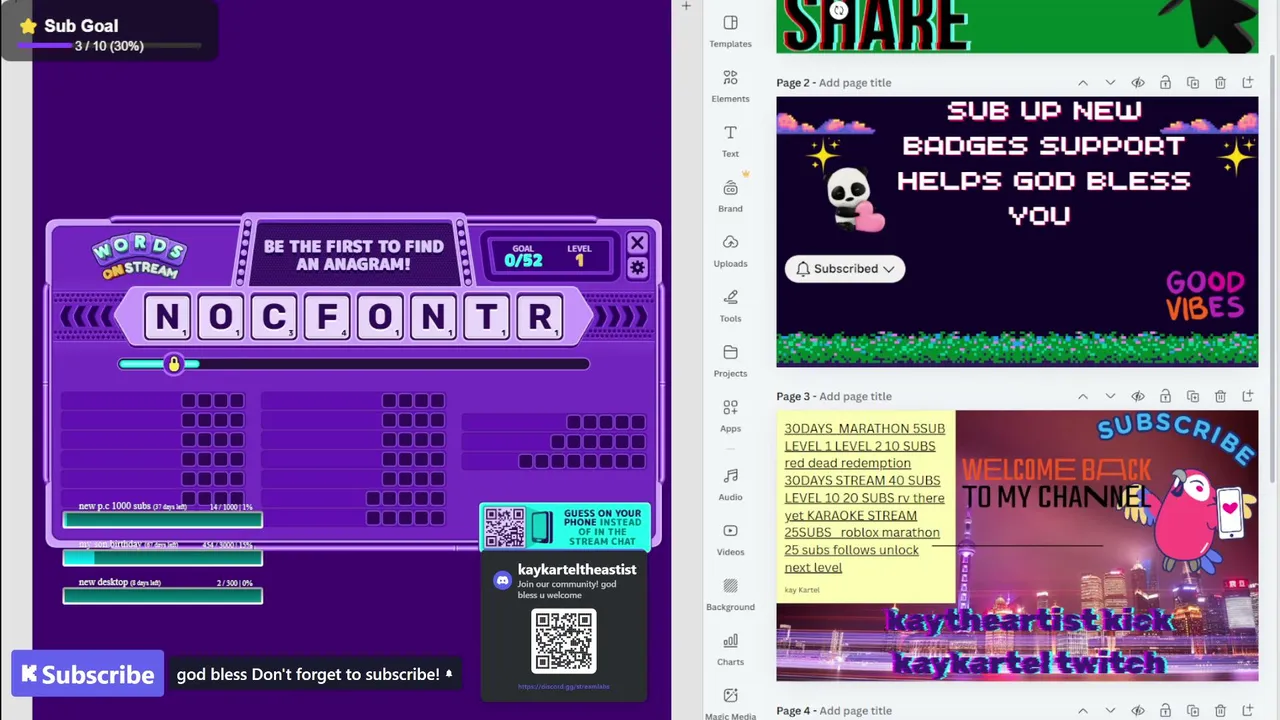Screen dimensions: 1280x720
Task: Select the Page 2 design thumbnail
Action: click(1017, 232)
